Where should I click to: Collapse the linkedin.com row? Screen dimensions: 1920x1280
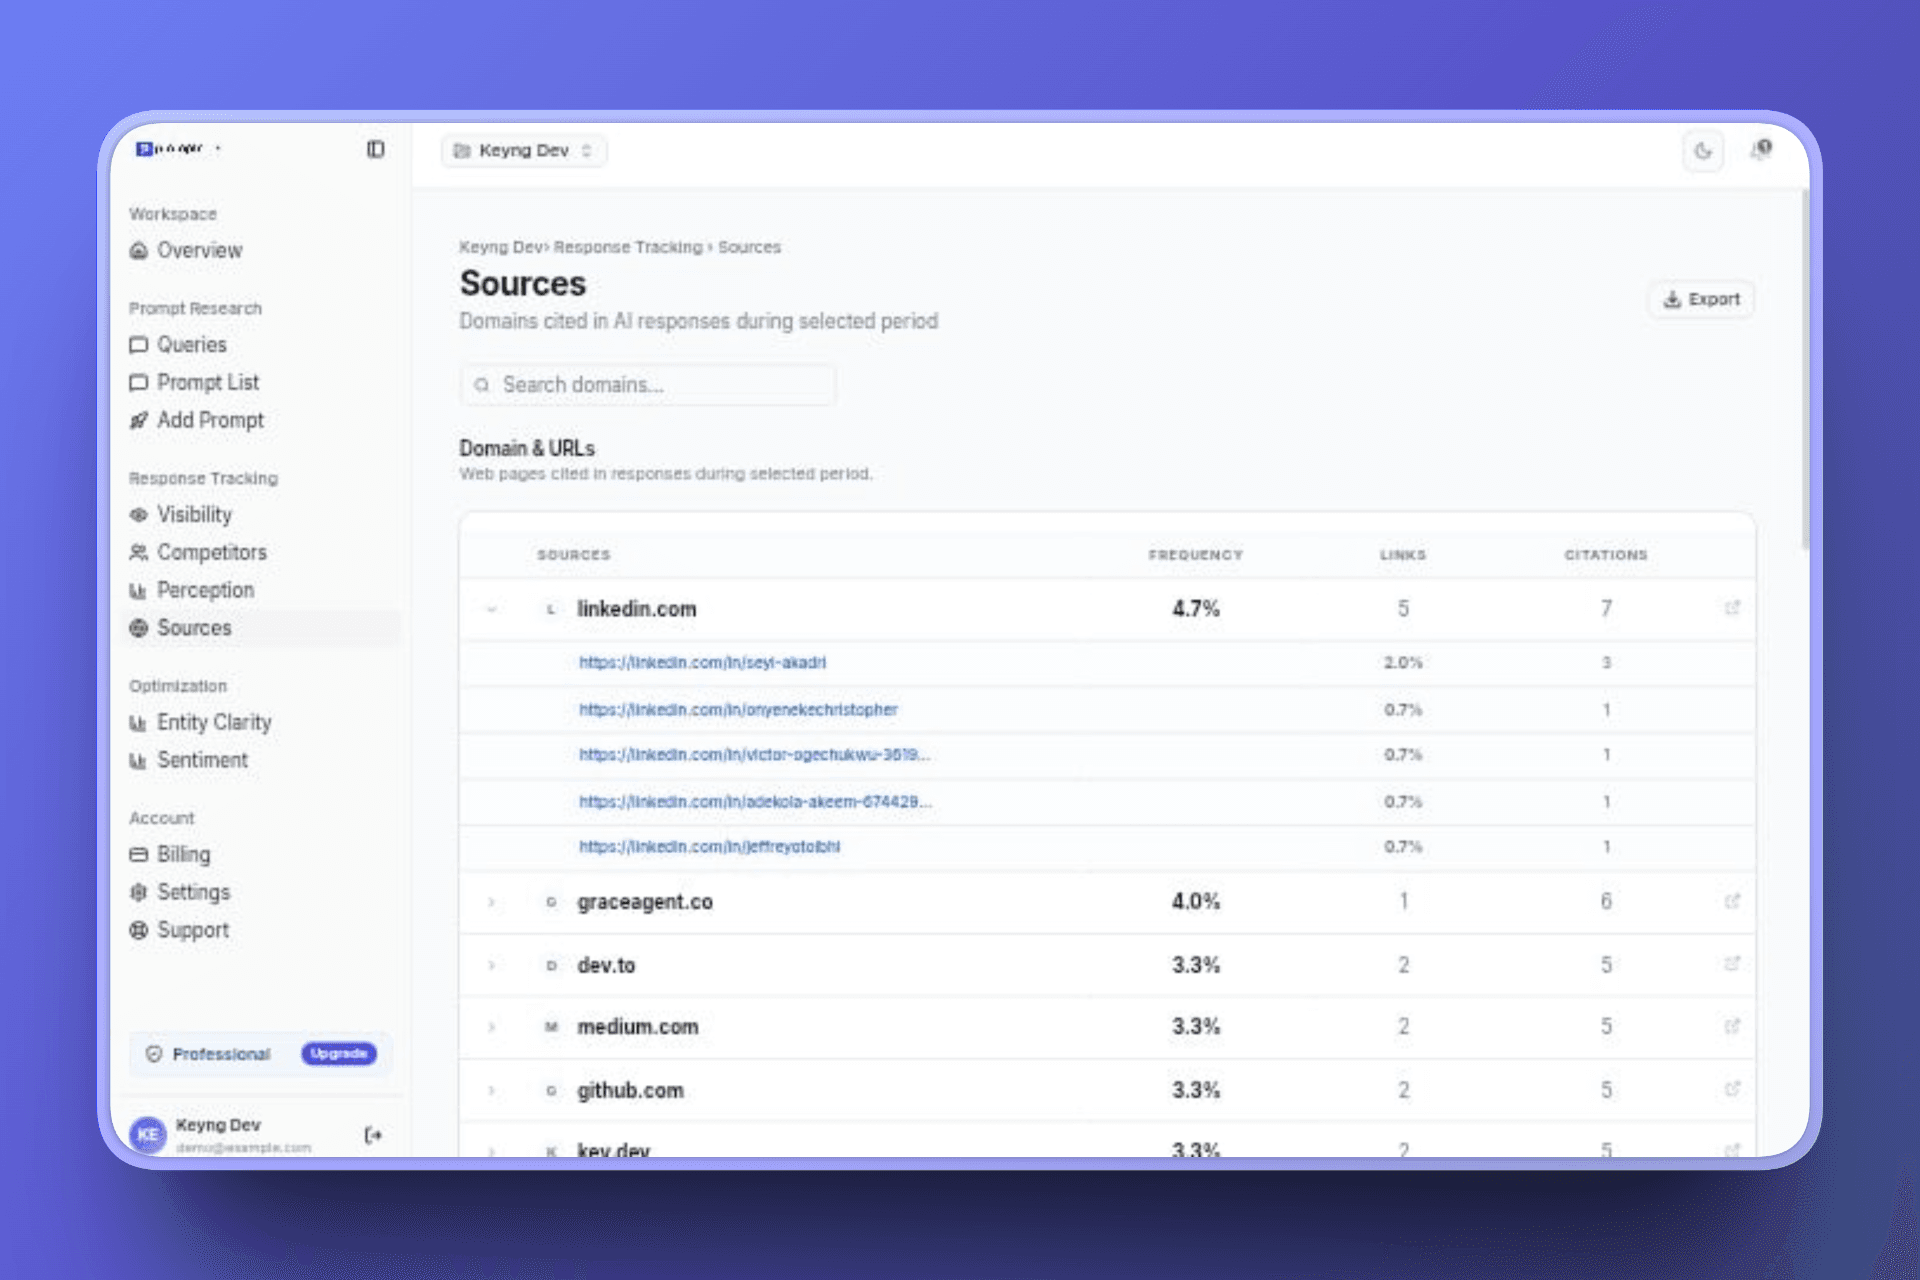click(x=491, y=609)
